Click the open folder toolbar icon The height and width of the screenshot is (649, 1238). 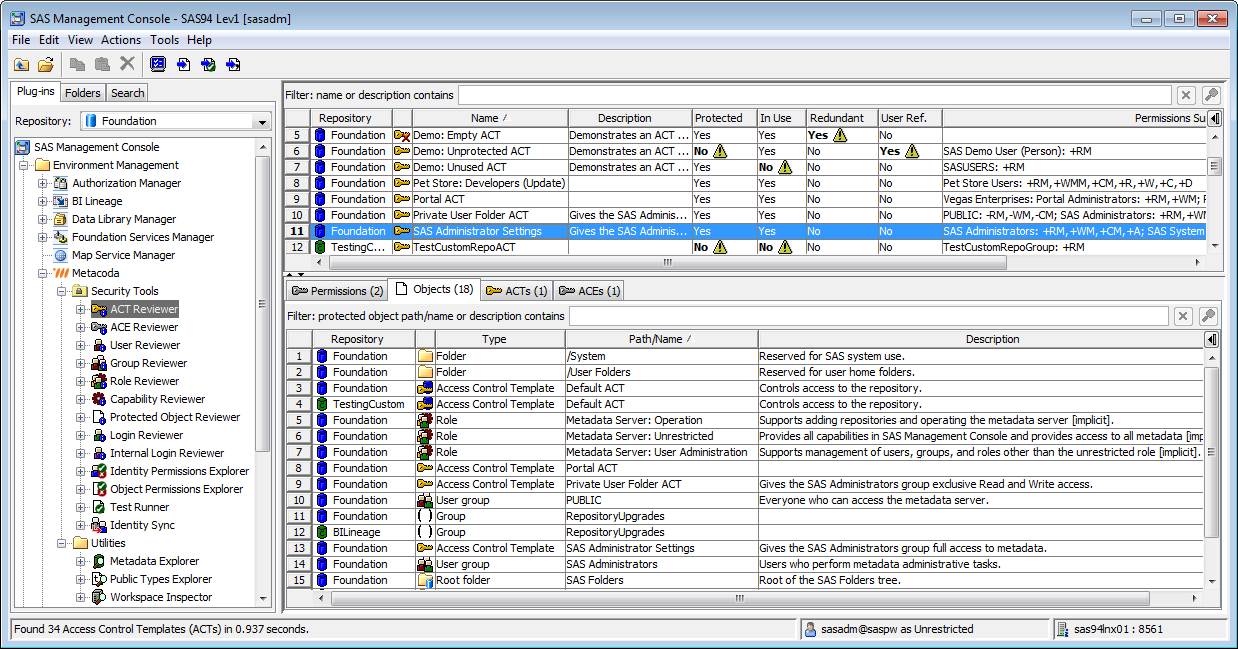point(46,64)
